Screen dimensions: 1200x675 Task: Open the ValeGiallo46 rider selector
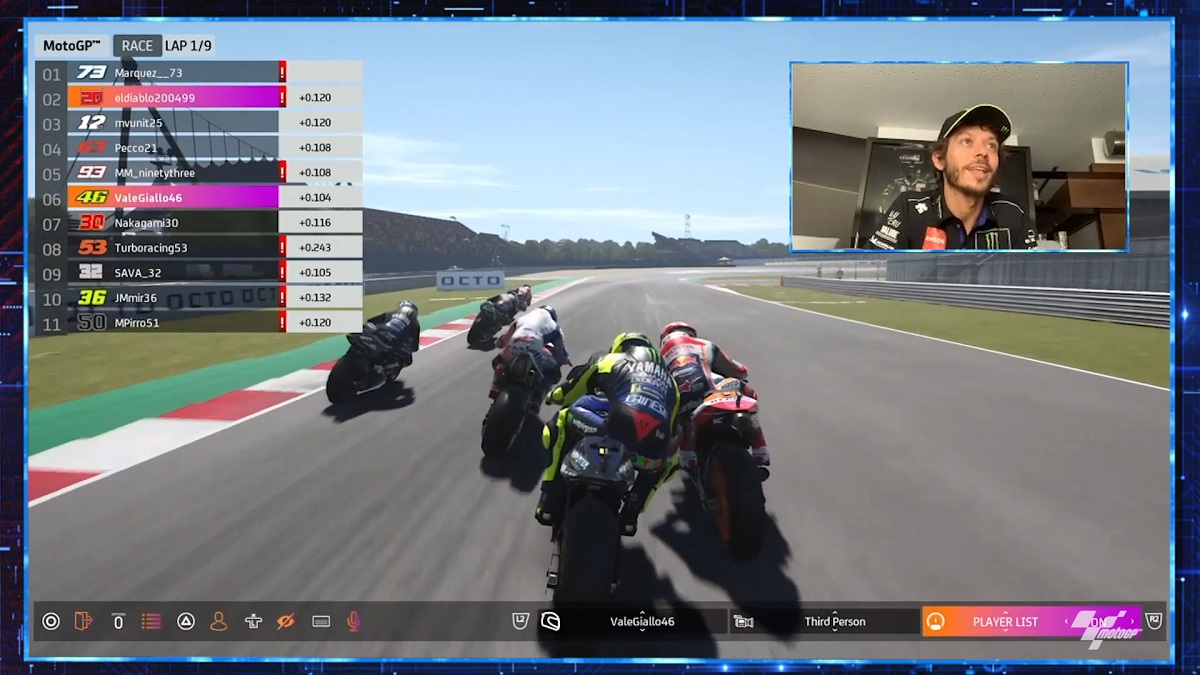tap(632, 621)
